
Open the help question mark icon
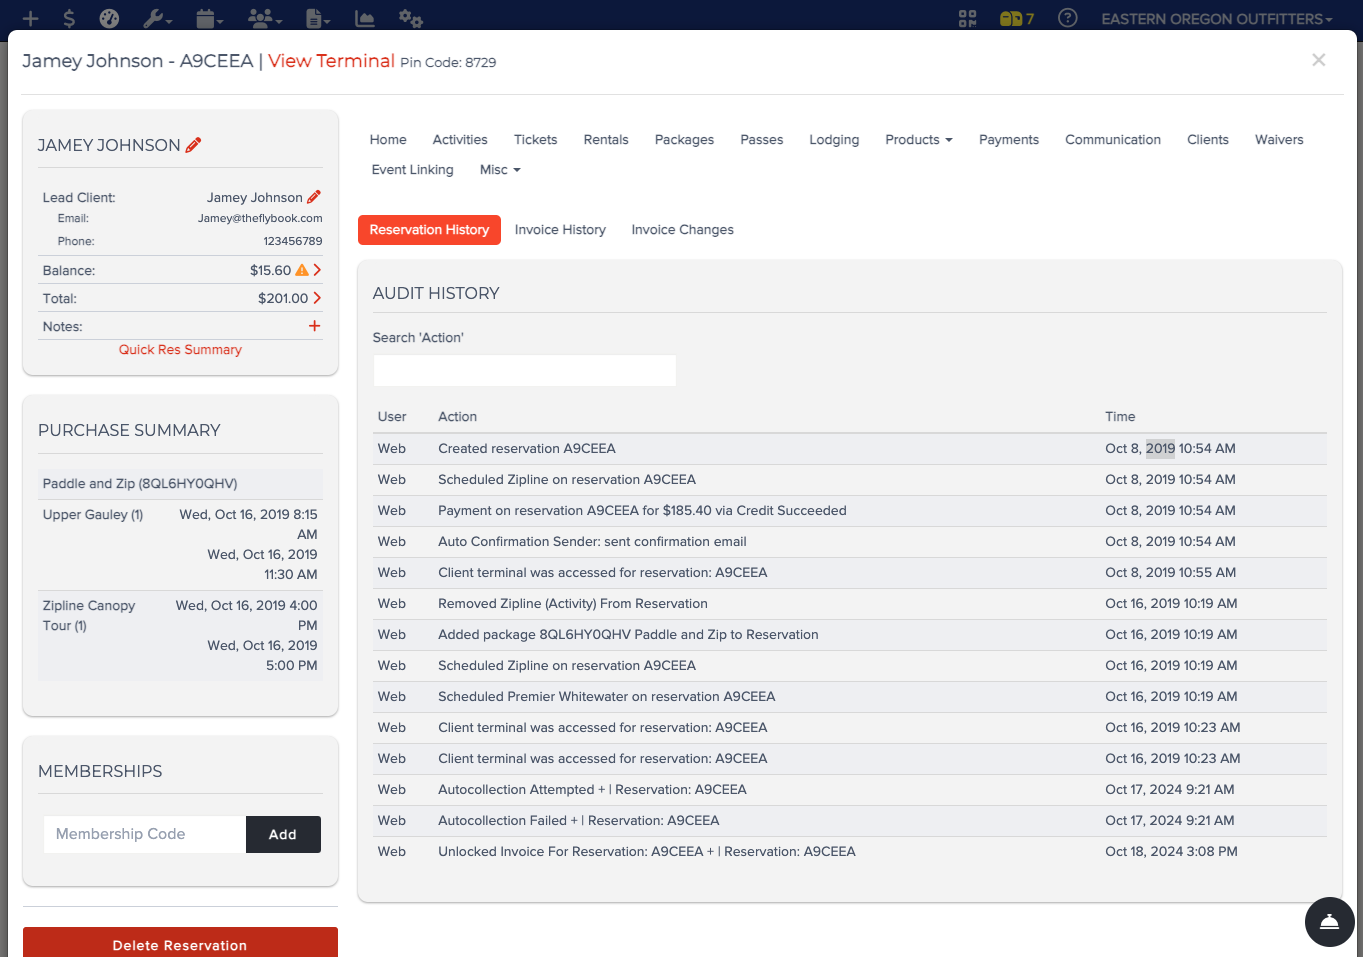(1067, 18)
